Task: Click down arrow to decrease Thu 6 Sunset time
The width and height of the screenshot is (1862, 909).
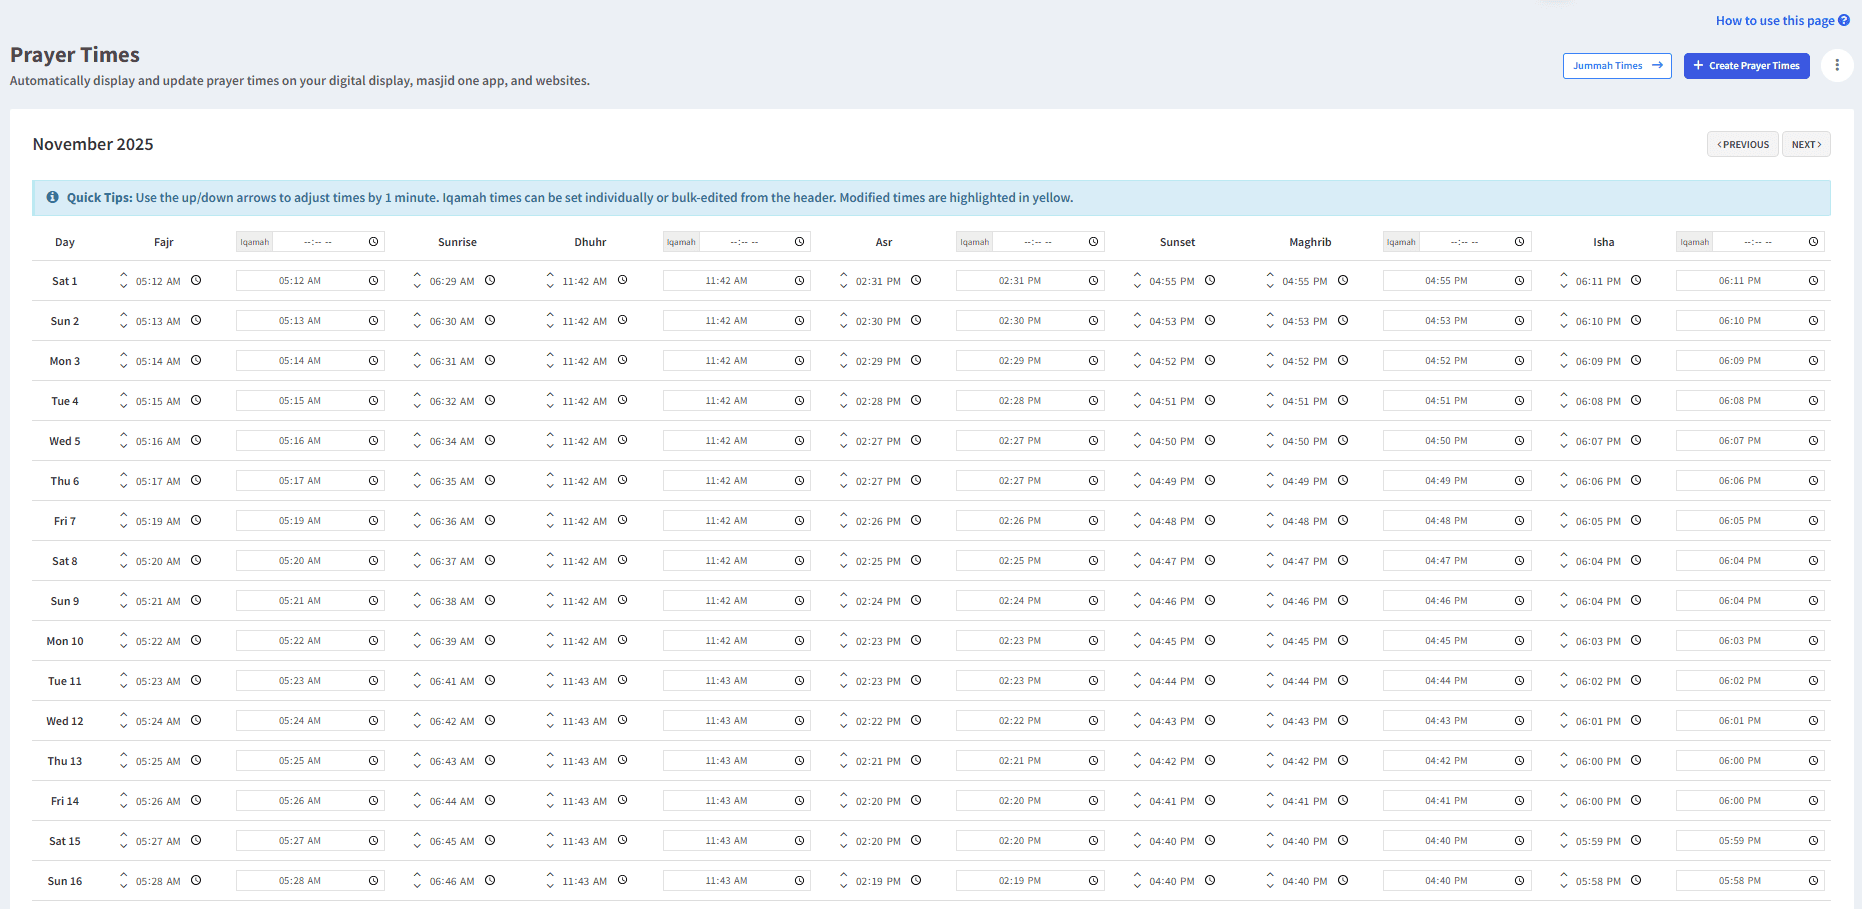Action: click(x=1137, y=486)
